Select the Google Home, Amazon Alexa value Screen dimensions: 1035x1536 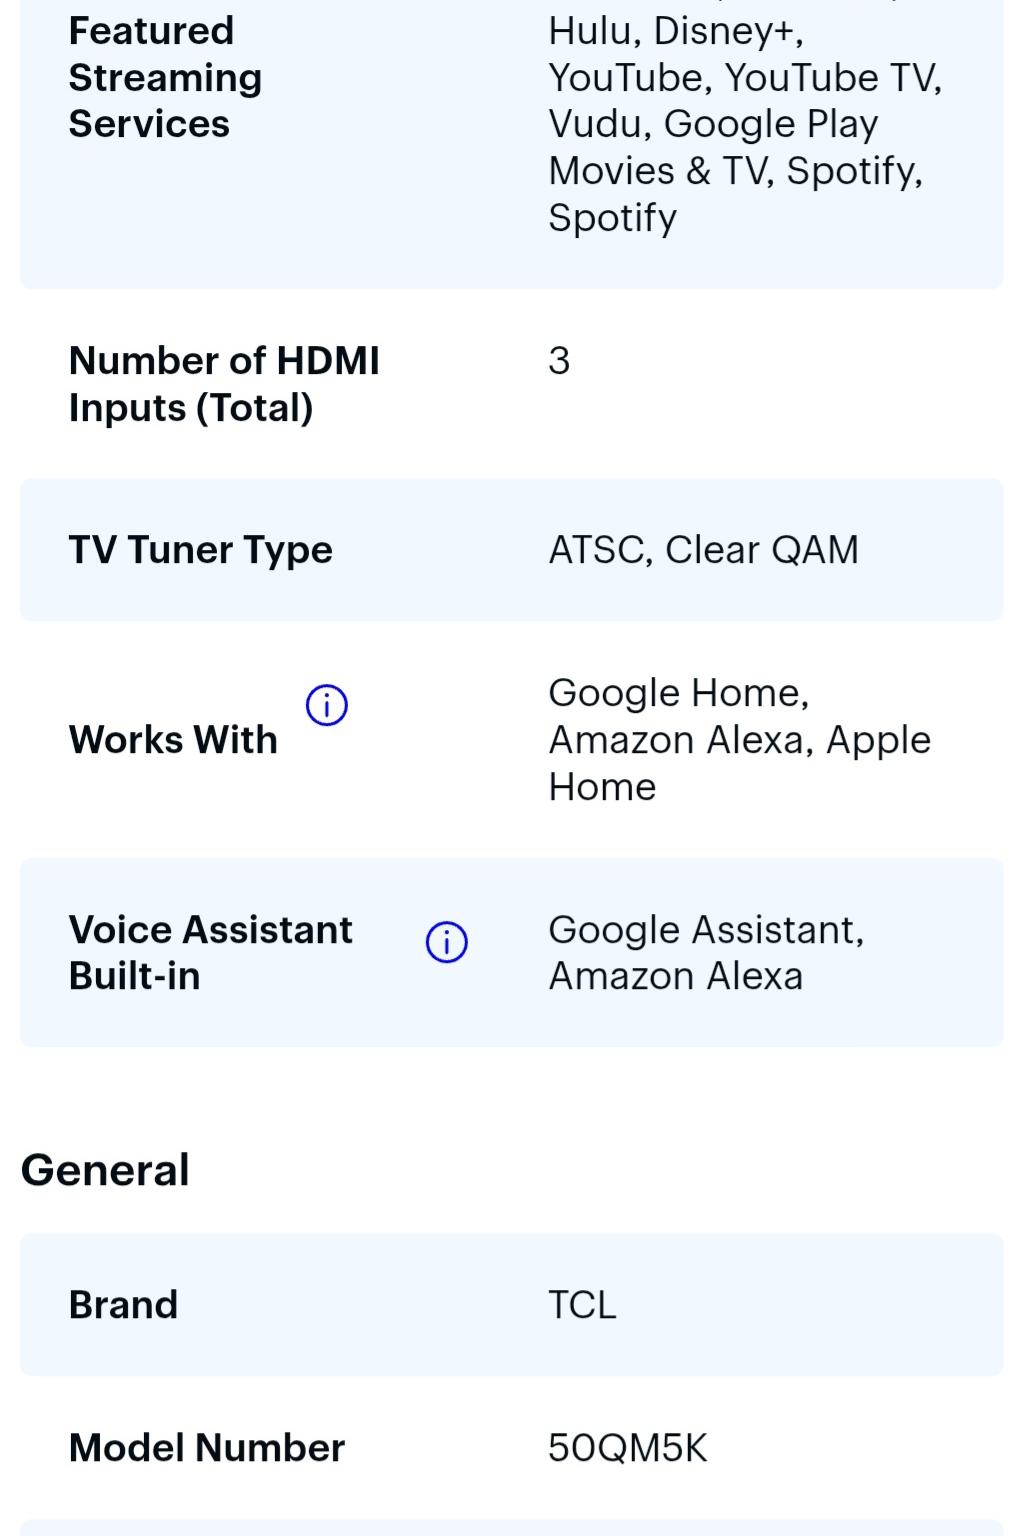tap(739, 740)
